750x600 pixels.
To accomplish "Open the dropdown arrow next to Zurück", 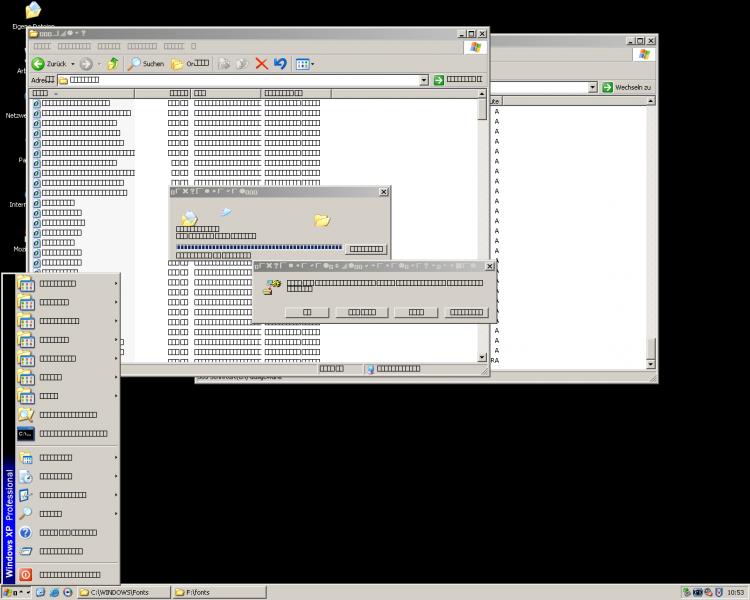I will (x=72, y=64).
